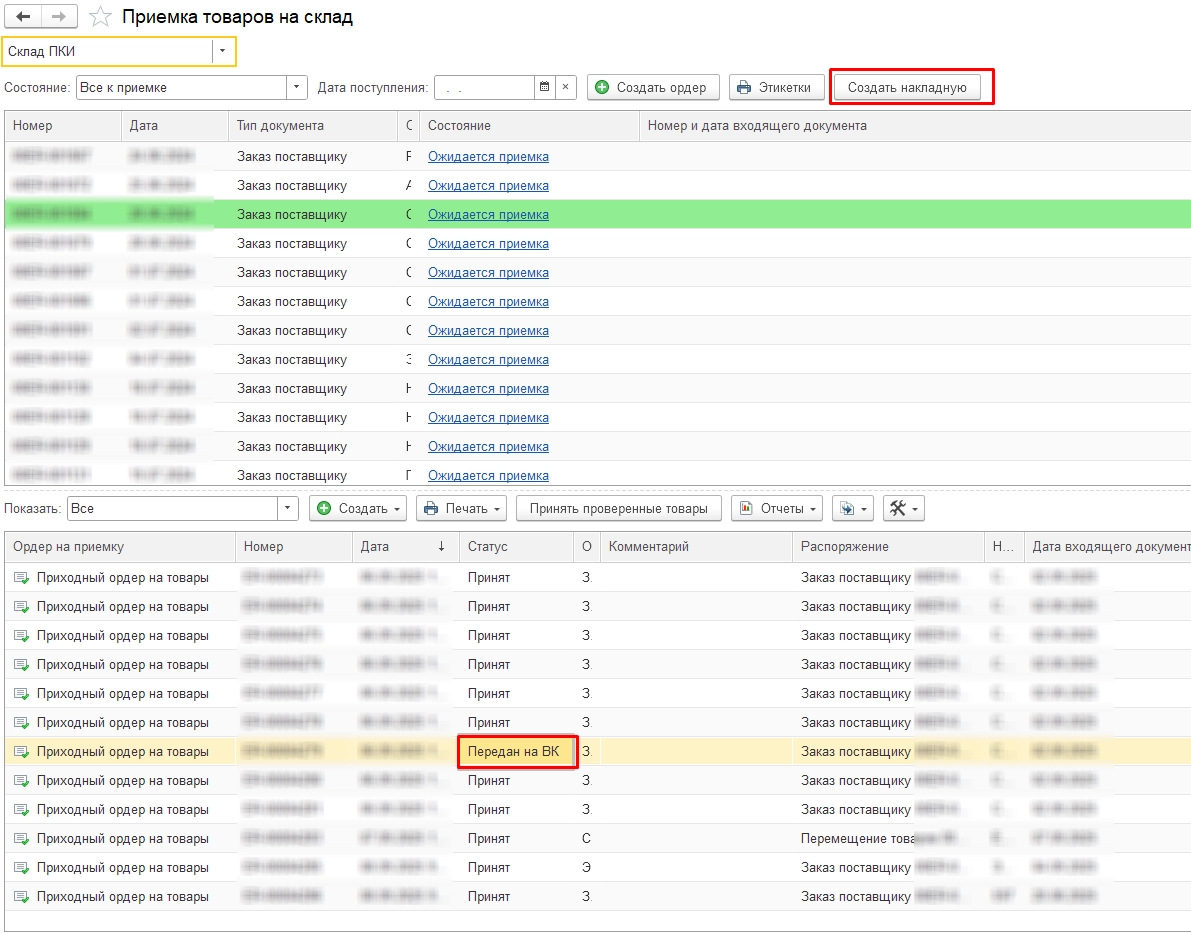
Task: Open the calendar for Дата поступления
Action: tap(545, 87)
